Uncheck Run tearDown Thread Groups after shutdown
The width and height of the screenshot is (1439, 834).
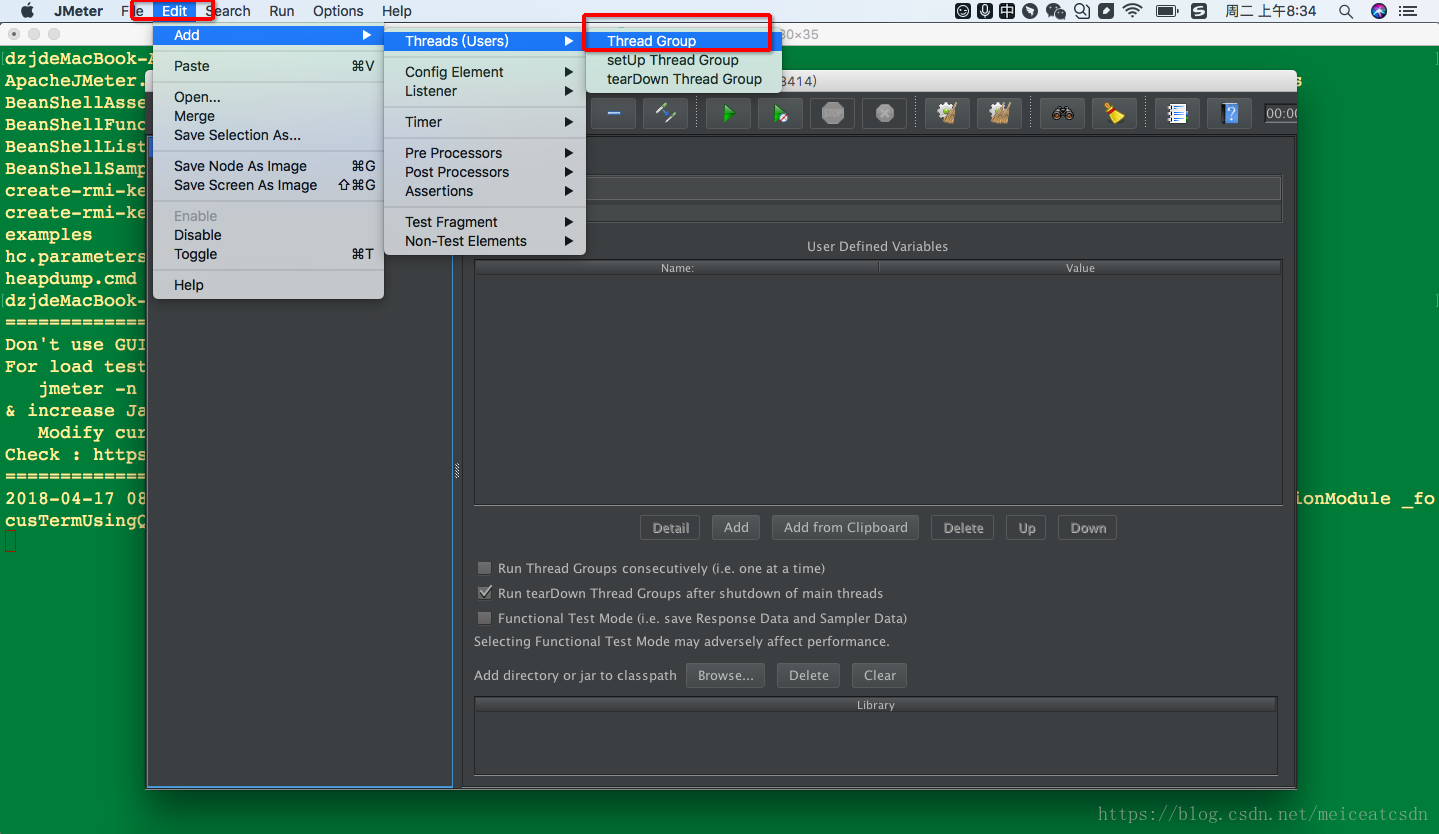tap(485, 593)
